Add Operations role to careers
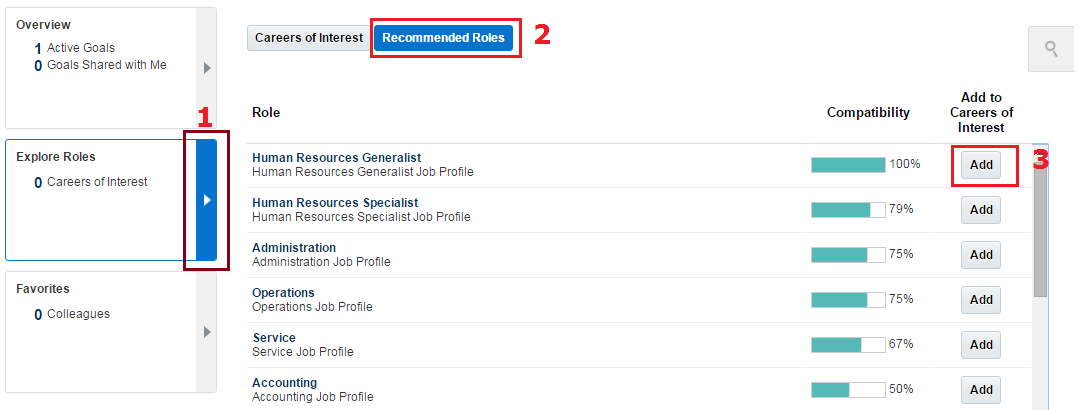 [x=981, y=300]
